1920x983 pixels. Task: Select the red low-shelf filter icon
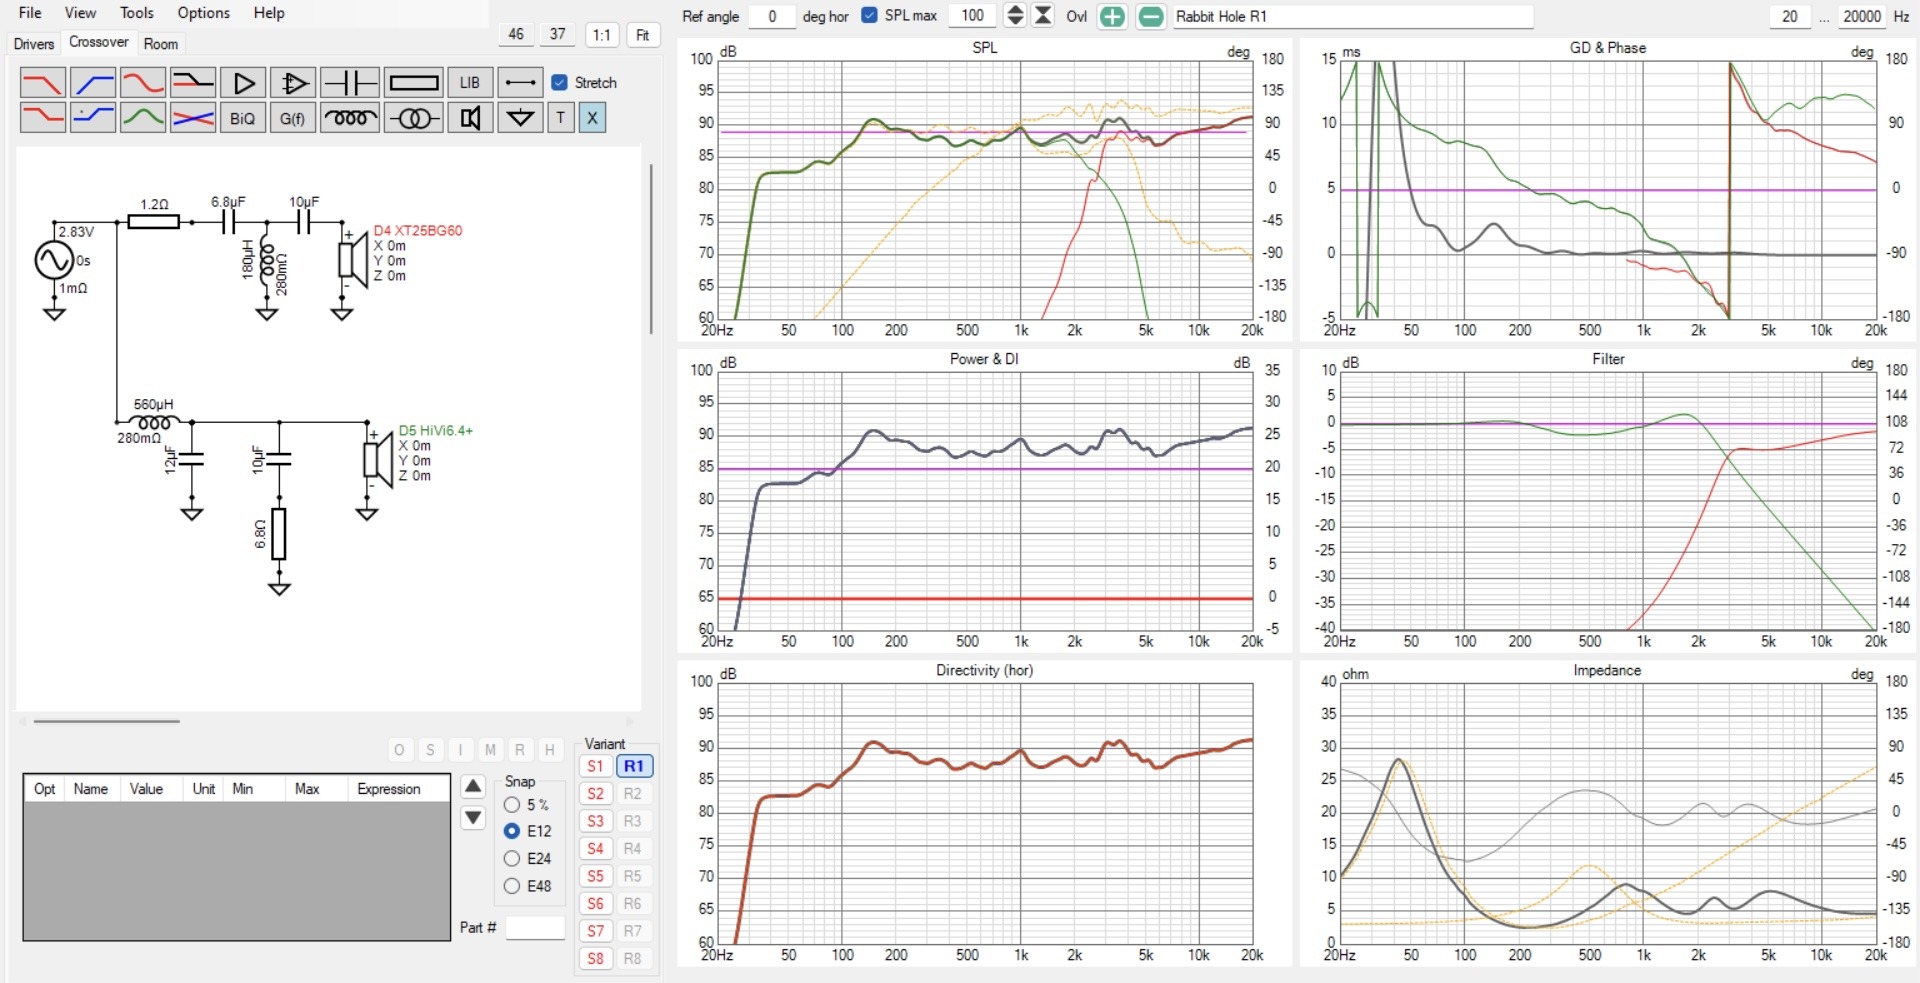tap(43, 118)
